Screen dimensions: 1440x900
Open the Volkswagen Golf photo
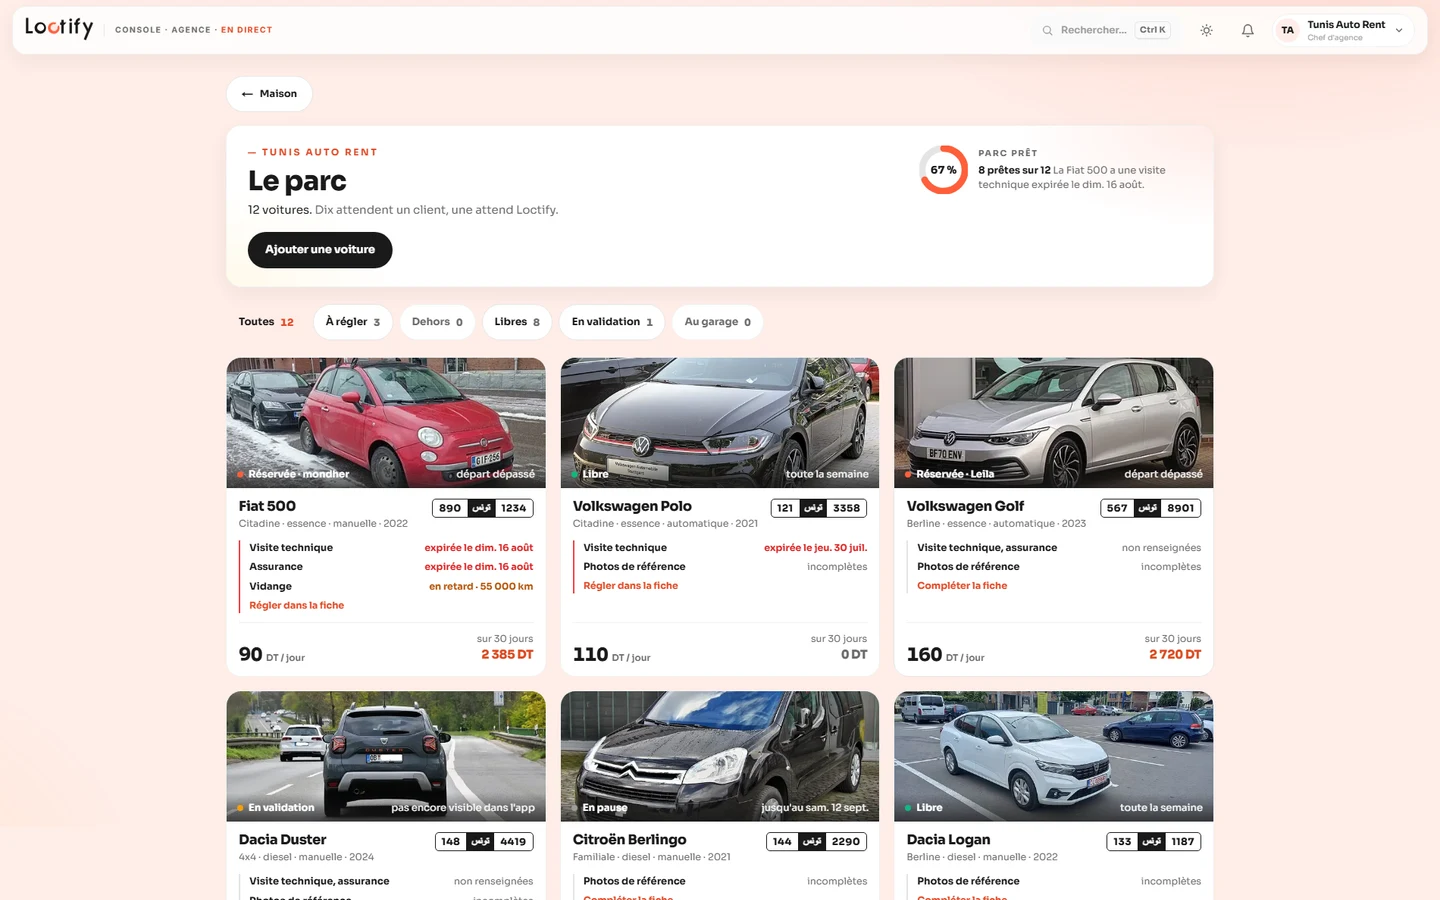pos(1054,423)
